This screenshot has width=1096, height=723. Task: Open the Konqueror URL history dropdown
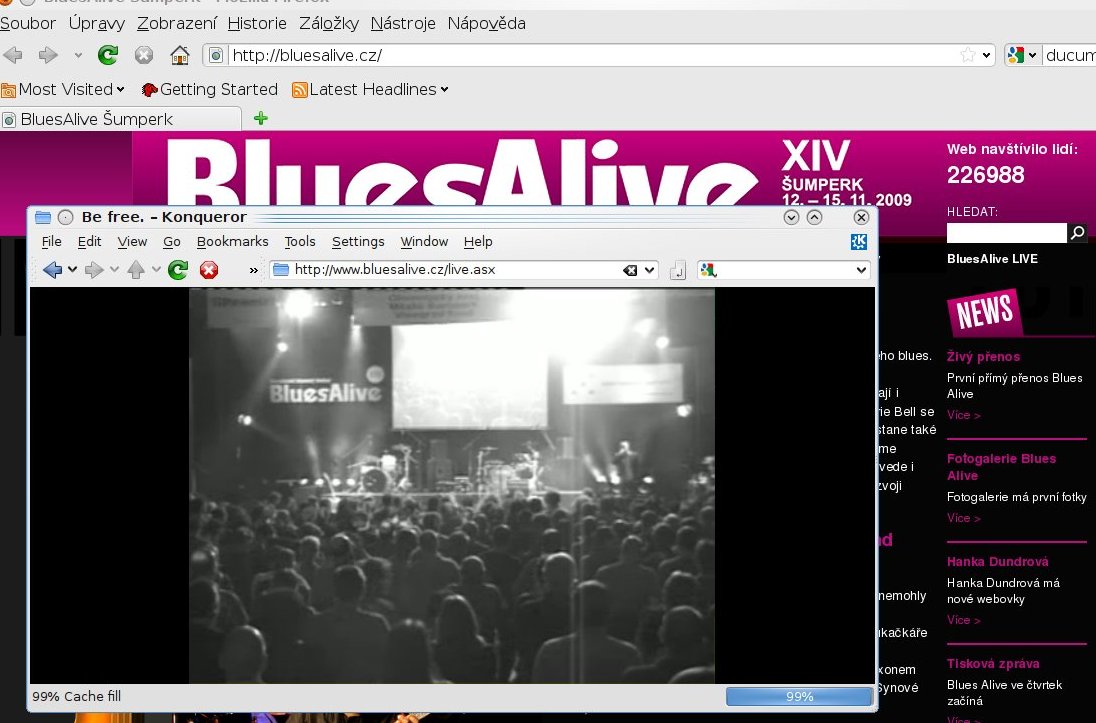point(649,270)
